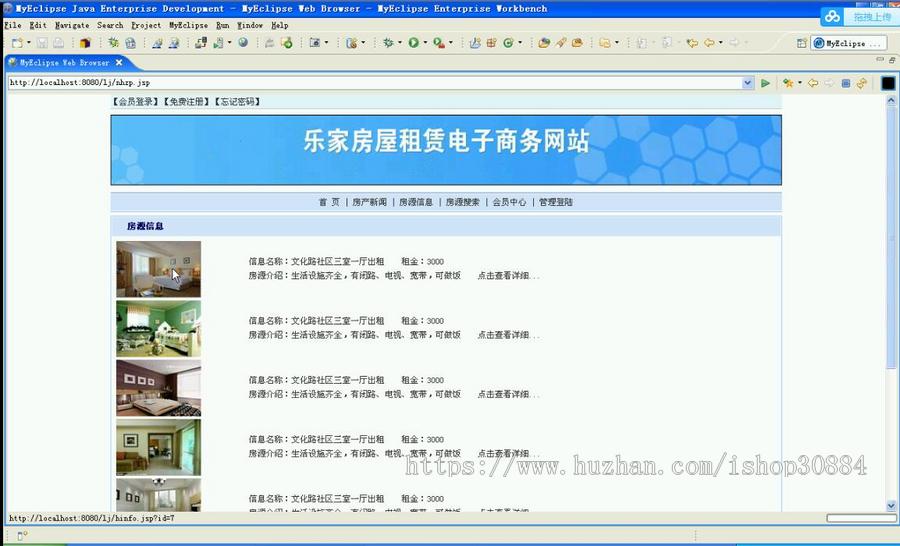Click the New file toolbar icon
The height and width of the screenshot is (546, 900).
[x=17, y=43]
